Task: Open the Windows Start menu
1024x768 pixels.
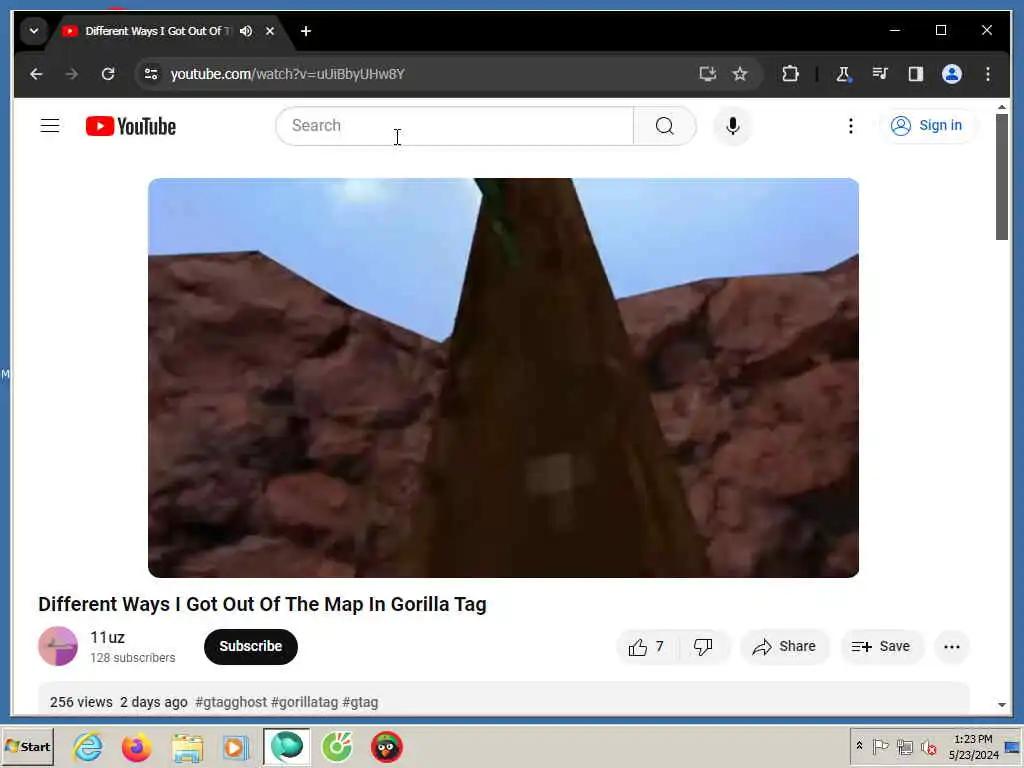Action: tap(27, 746)
